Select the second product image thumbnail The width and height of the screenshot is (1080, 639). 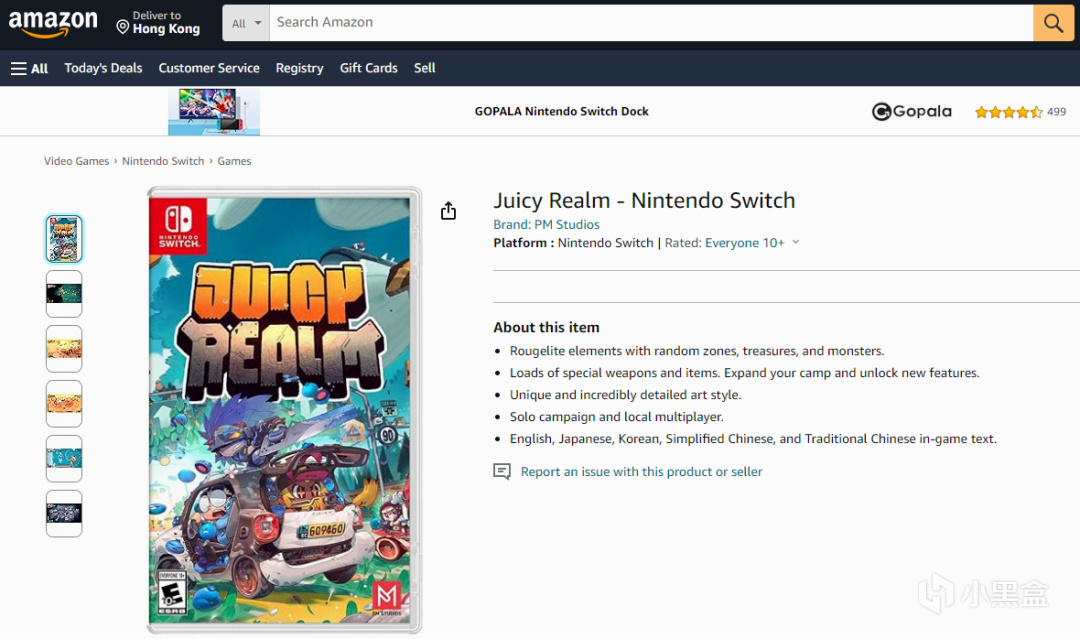[x=64, y=294]
